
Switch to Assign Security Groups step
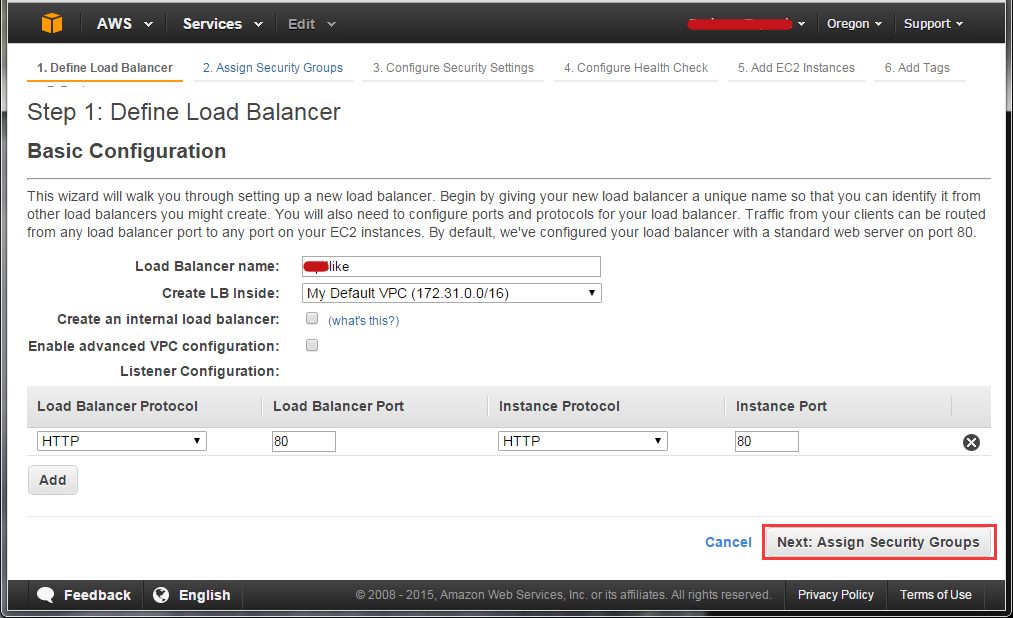tap(273, 68)
